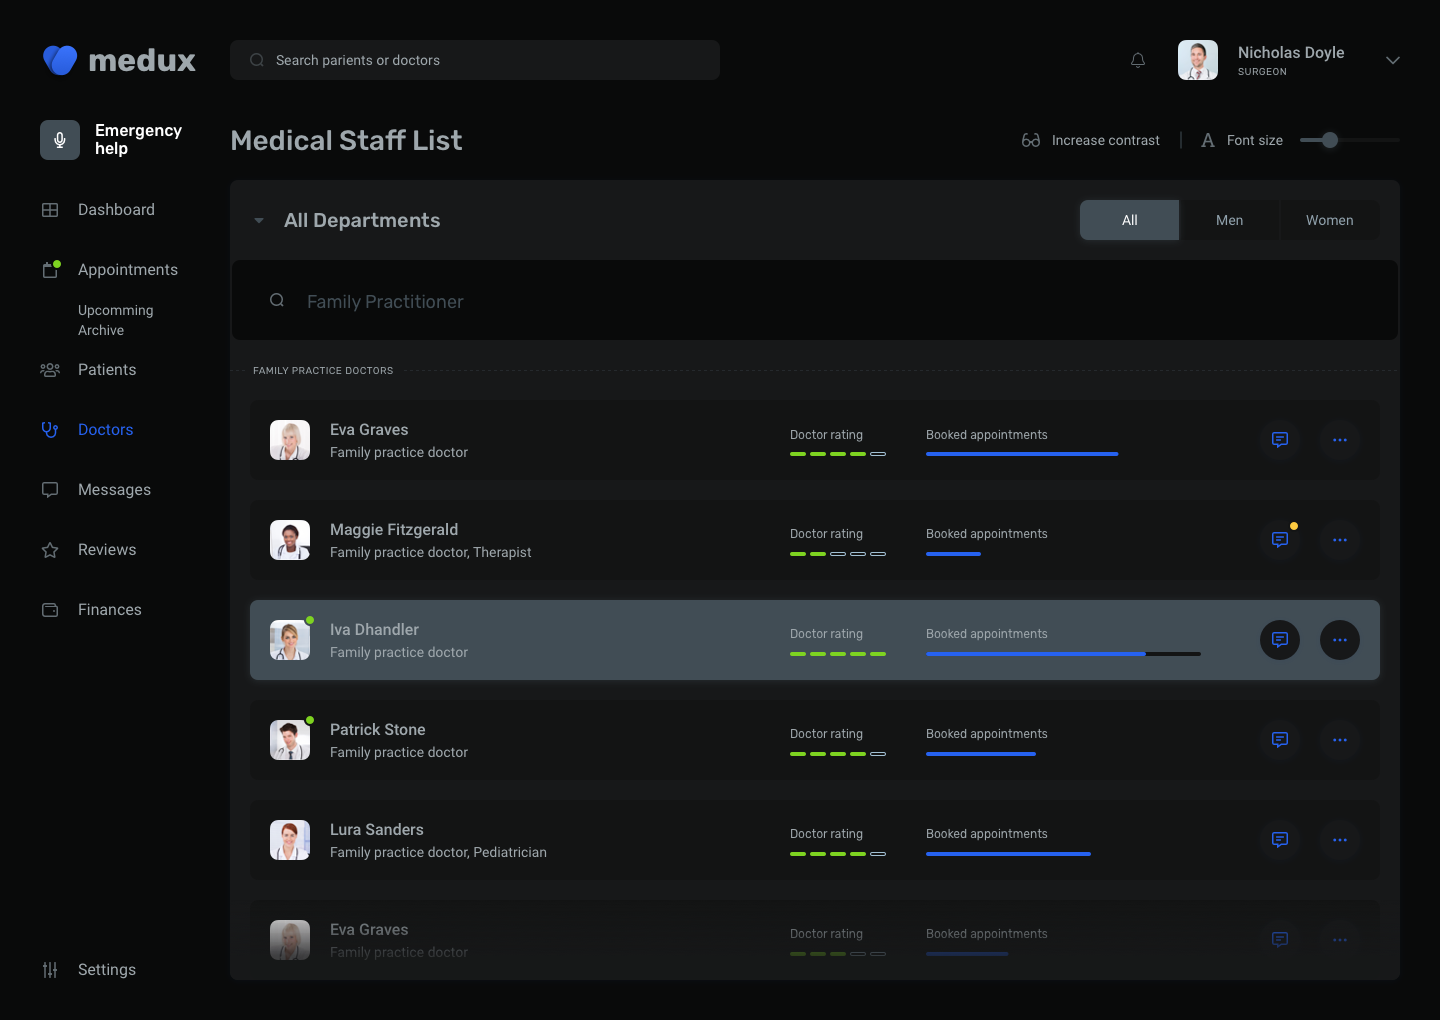Viewport: 1440px width, 1020px height.
Task: Open the Settings sliders icon
Action: [50, 970]
